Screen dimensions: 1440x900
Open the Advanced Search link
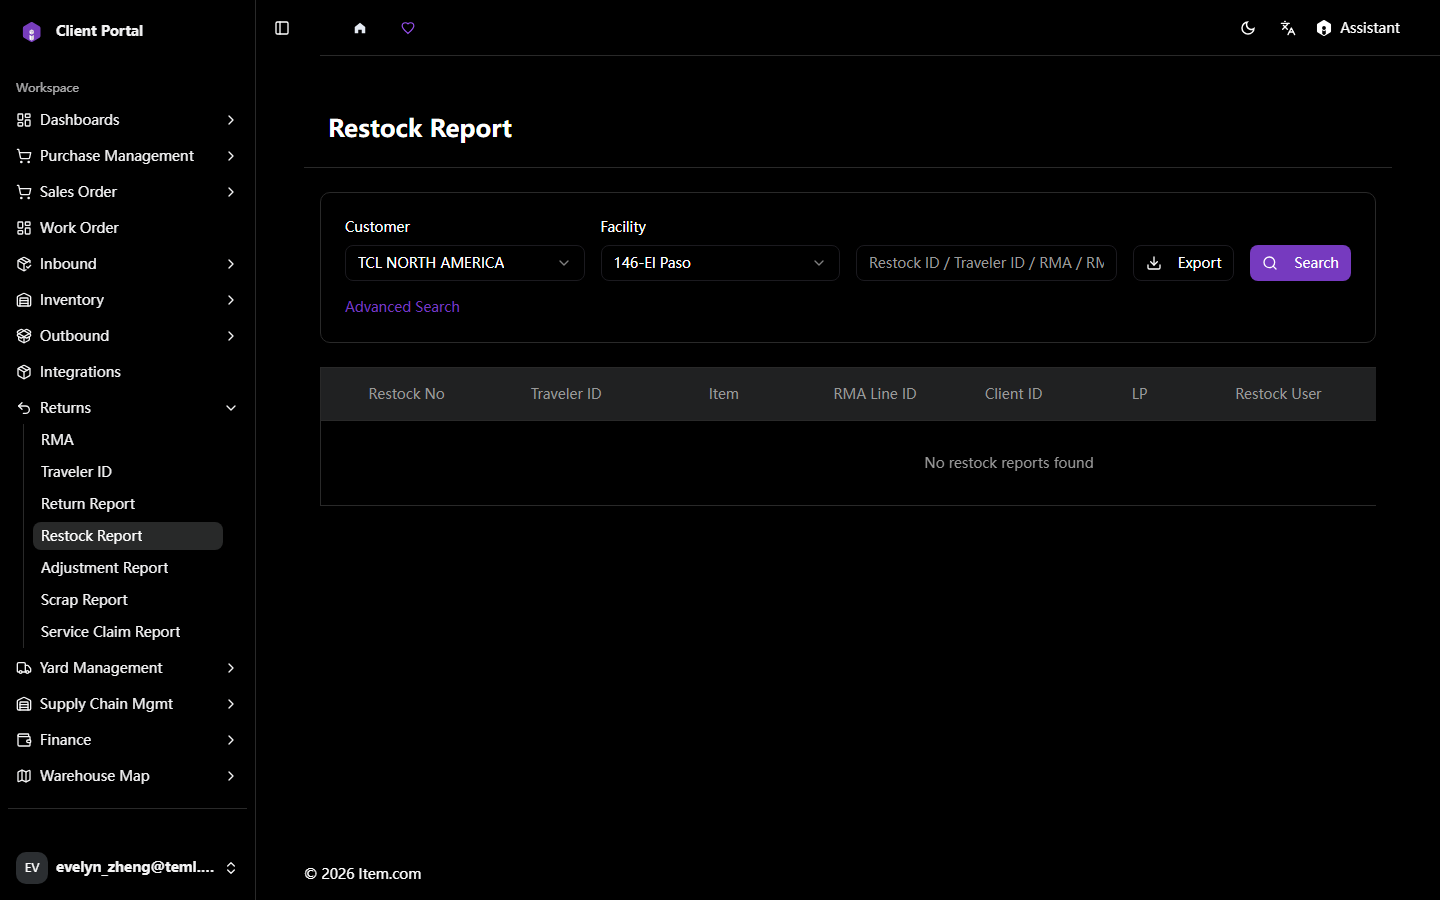click(402, 307)
